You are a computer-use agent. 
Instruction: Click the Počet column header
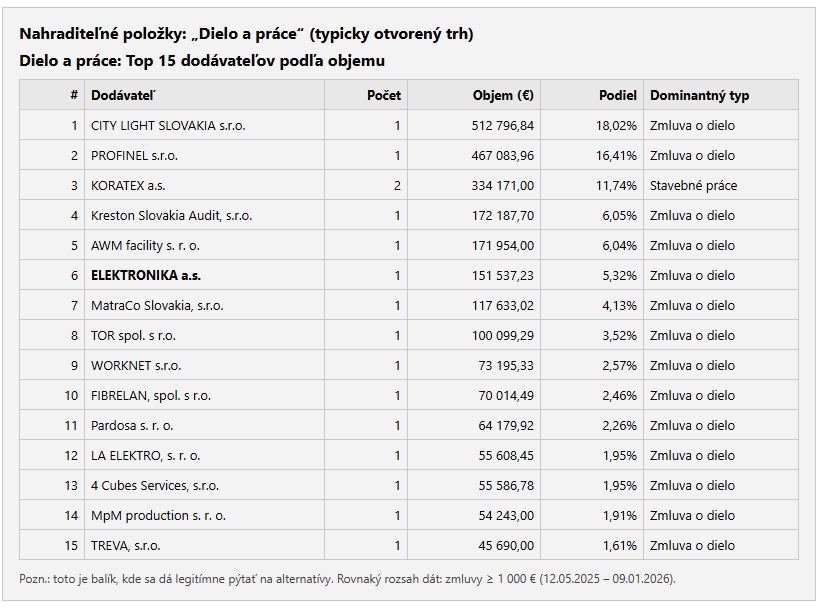(383, 96)
